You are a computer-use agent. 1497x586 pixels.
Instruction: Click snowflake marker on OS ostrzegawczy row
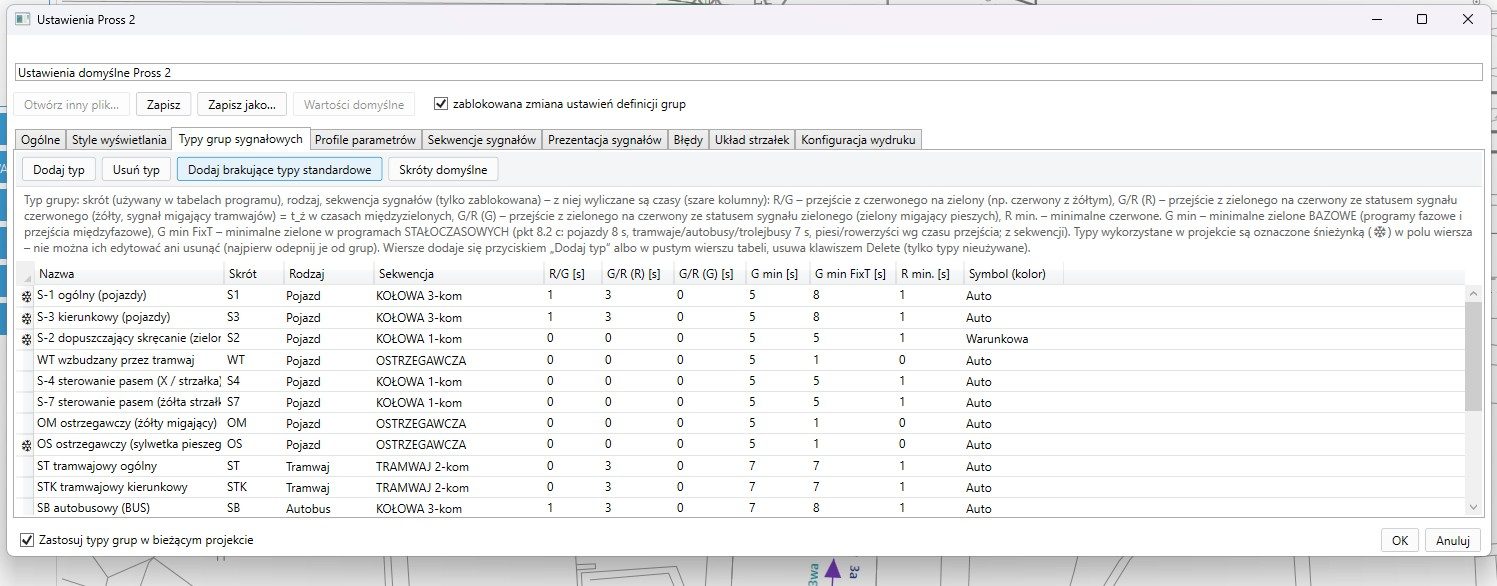coord(26,445)
